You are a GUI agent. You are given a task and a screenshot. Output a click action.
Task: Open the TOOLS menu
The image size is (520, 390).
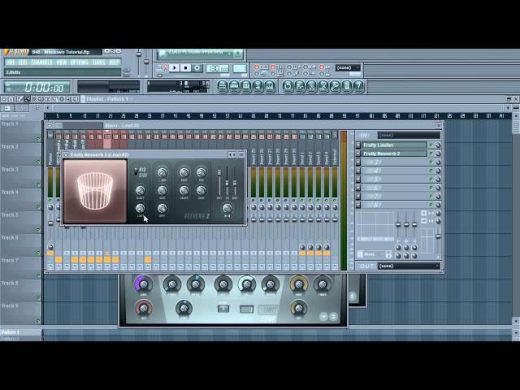[99, 62]
